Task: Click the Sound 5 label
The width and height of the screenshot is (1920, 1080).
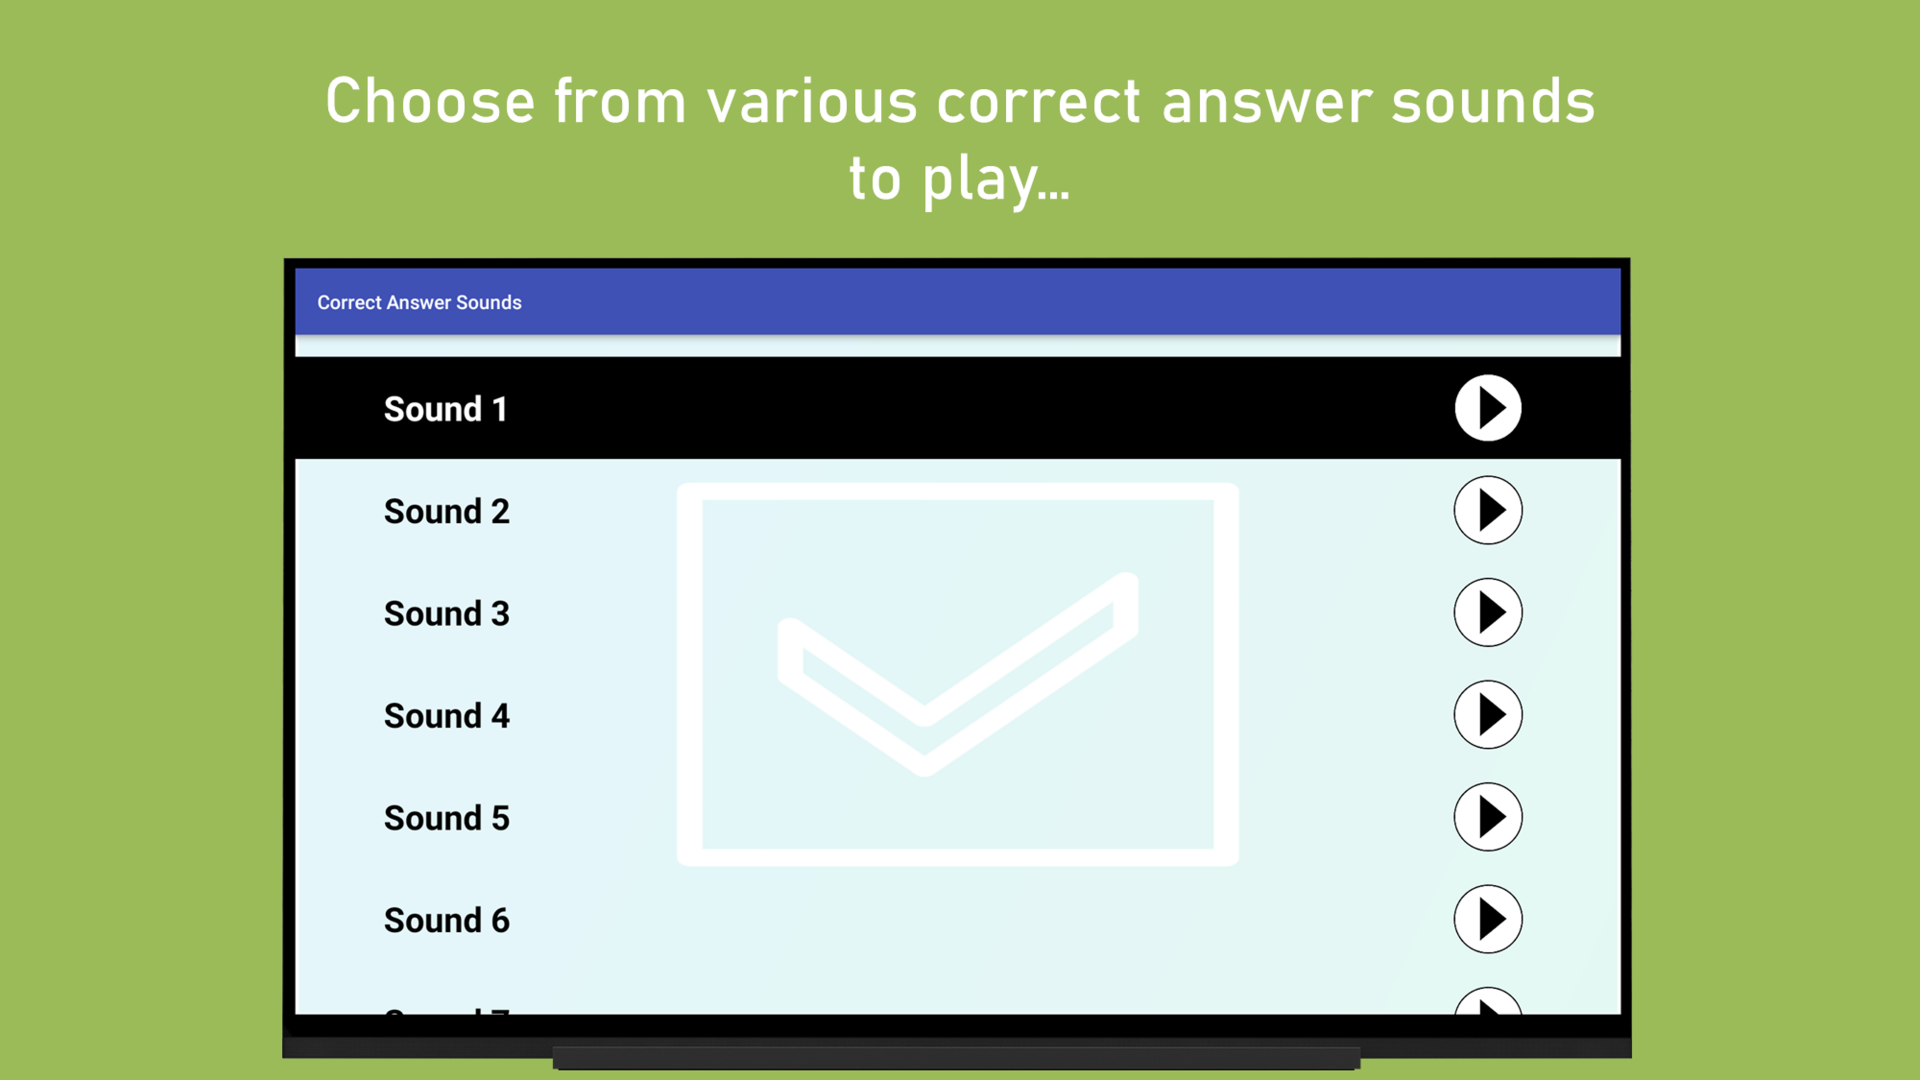Action: tap(446, 818)
